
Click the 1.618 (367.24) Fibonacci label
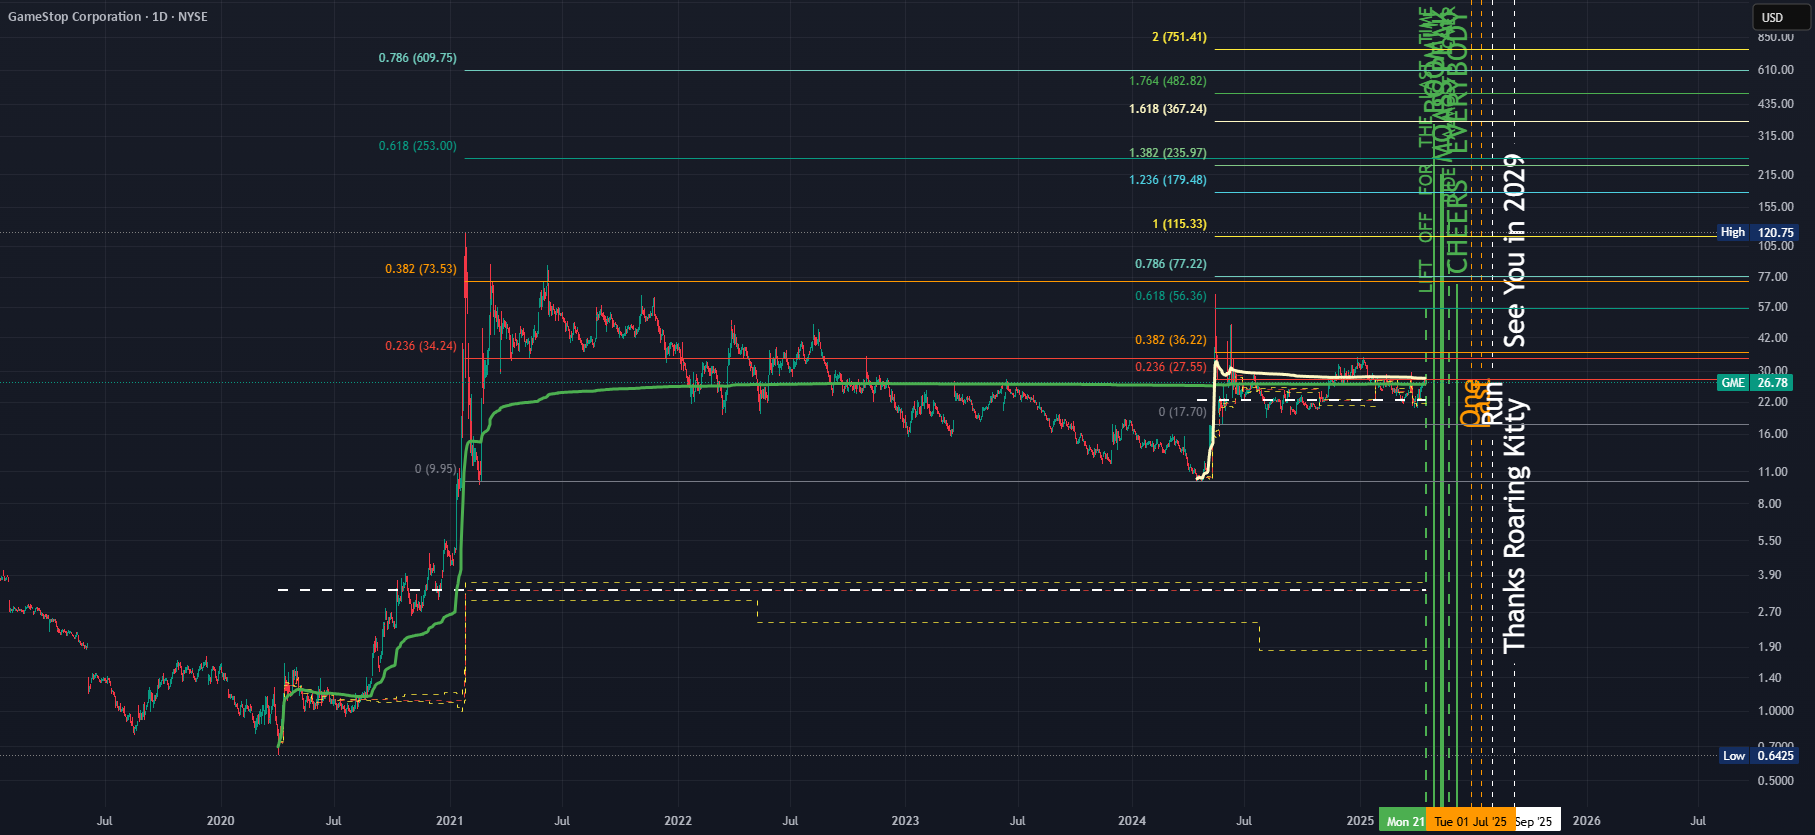click(1168, 109)
